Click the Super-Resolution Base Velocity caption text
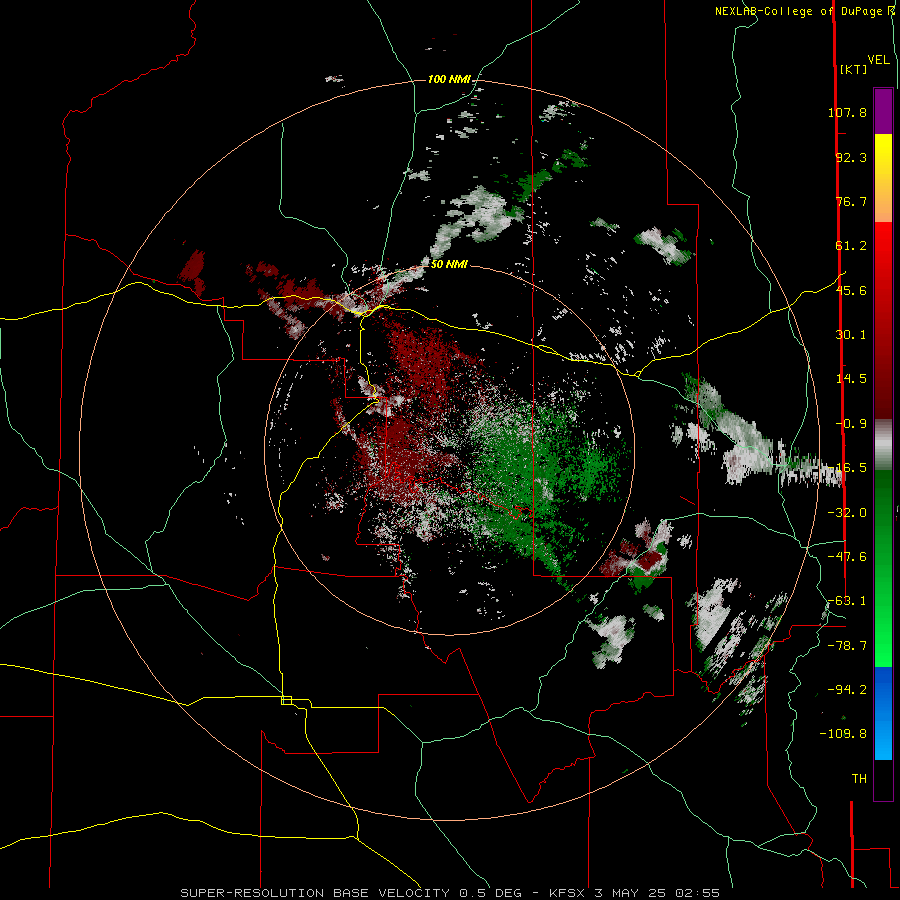Screen dimensions: 900x900 point(449,893)
